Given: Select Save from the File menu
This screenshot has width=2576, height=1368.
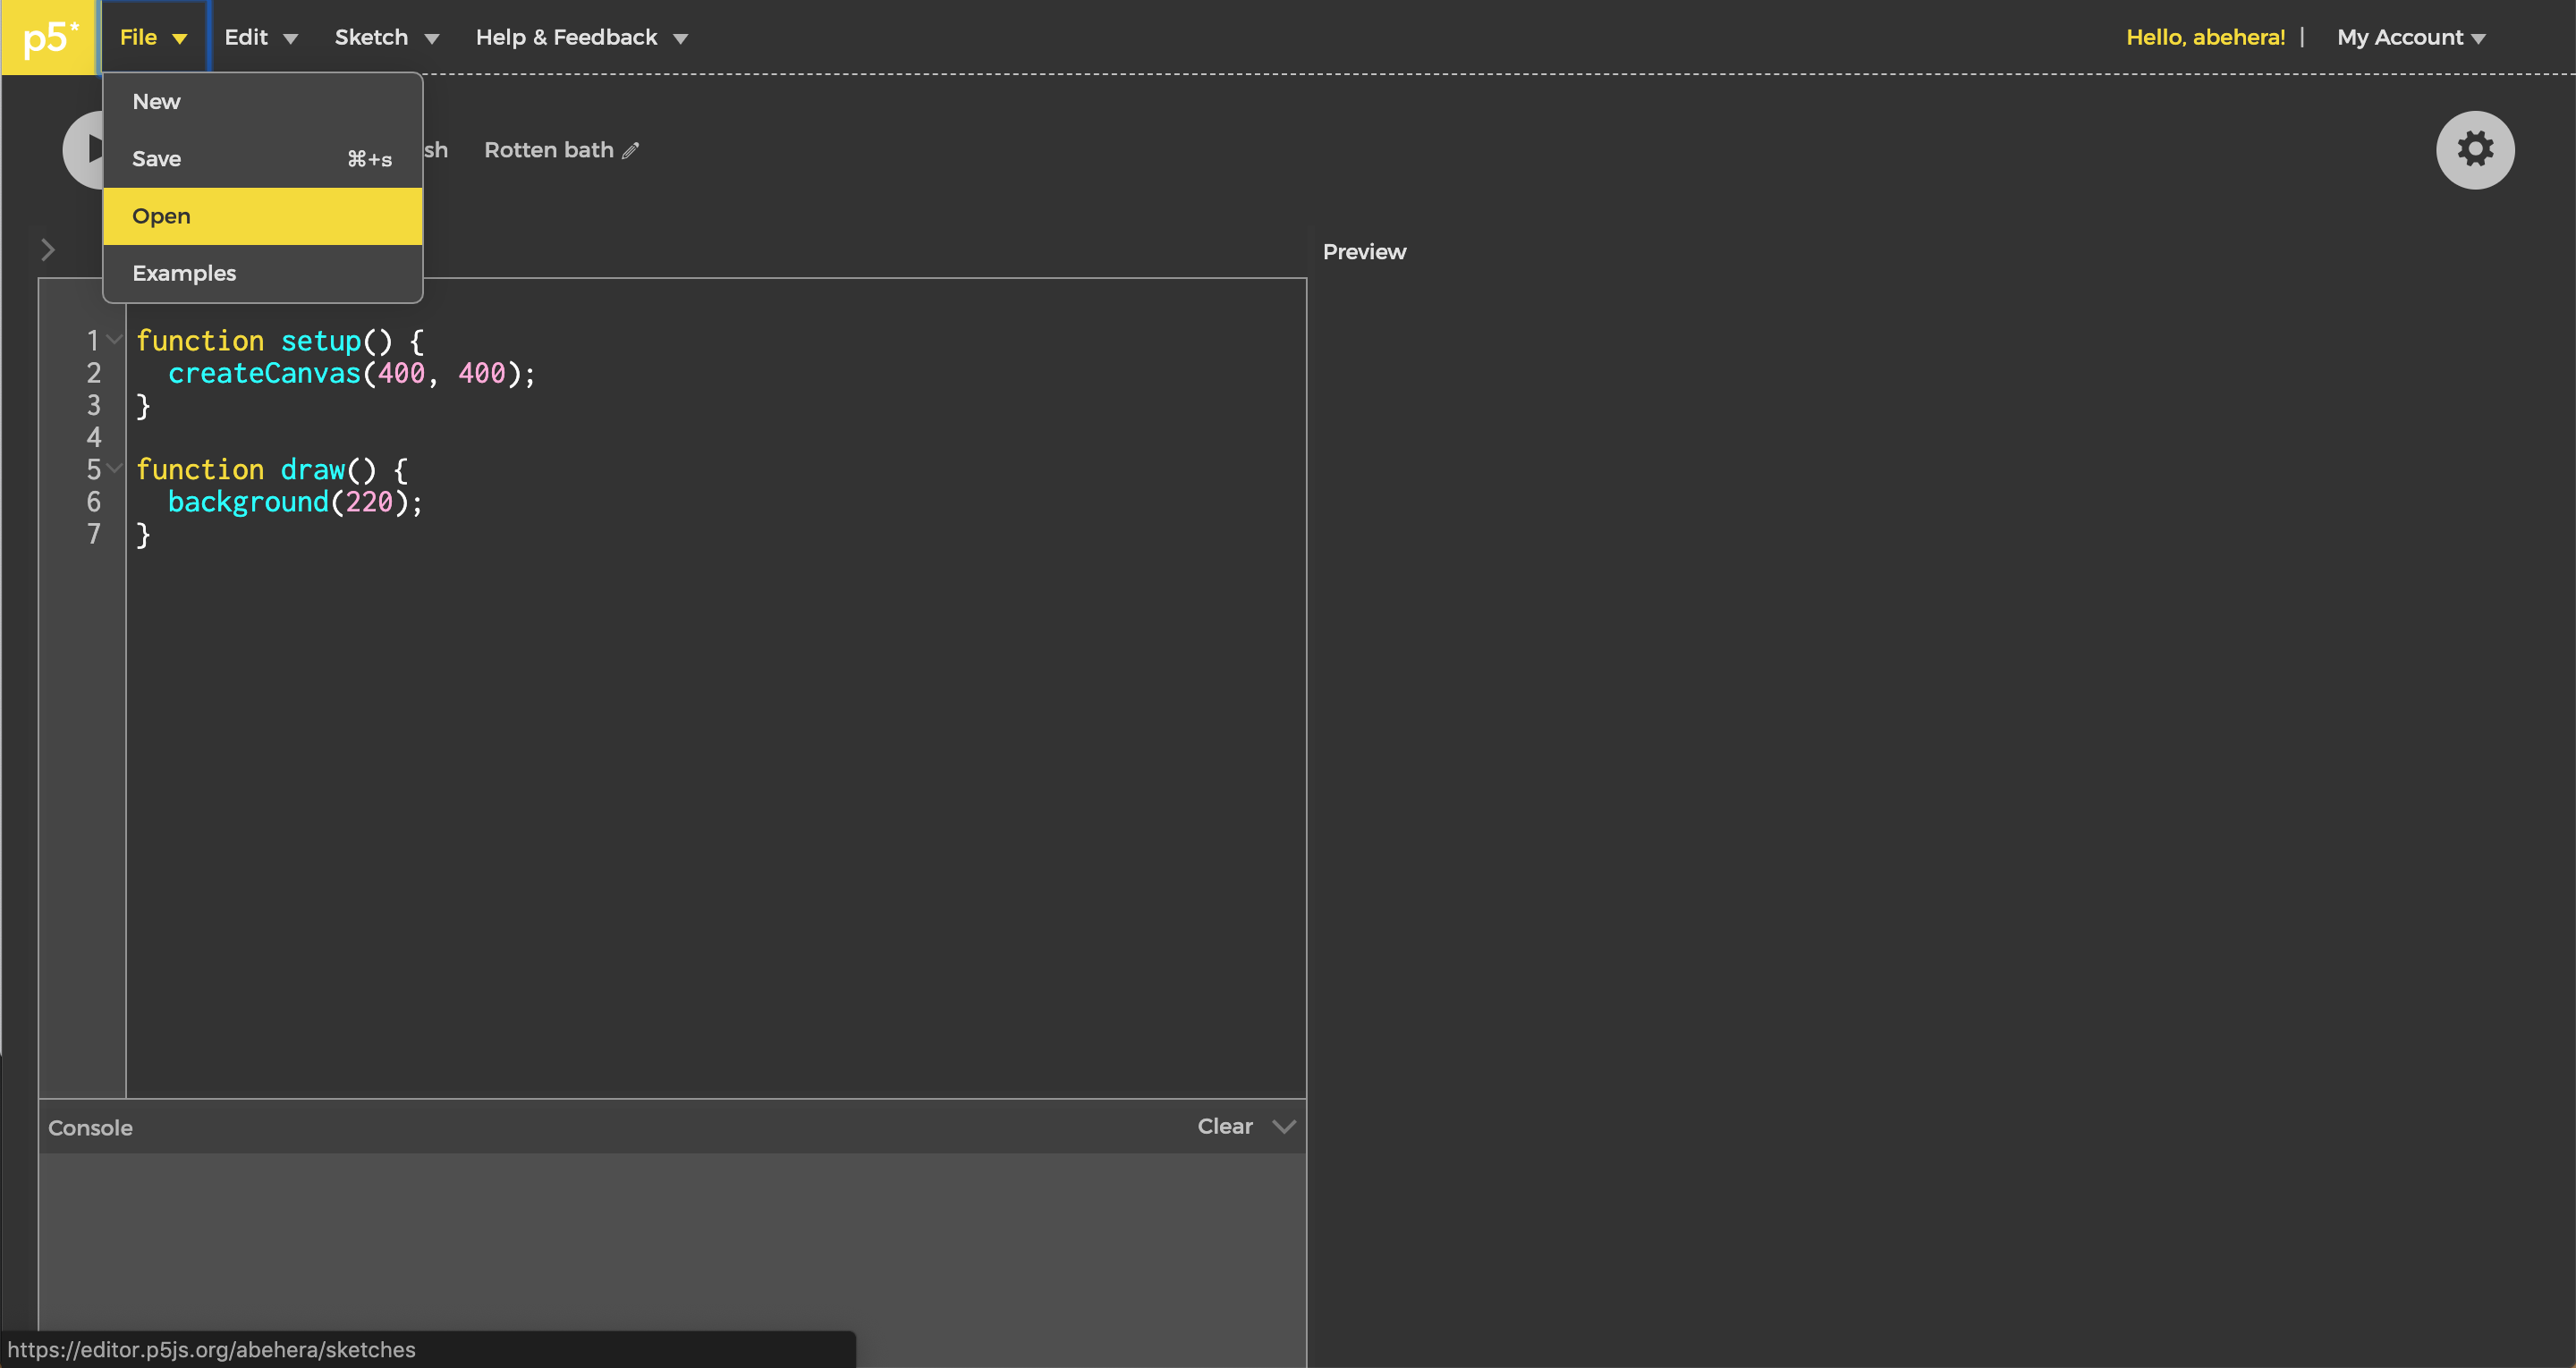Looking at the screenshot, I should [157, 158].
